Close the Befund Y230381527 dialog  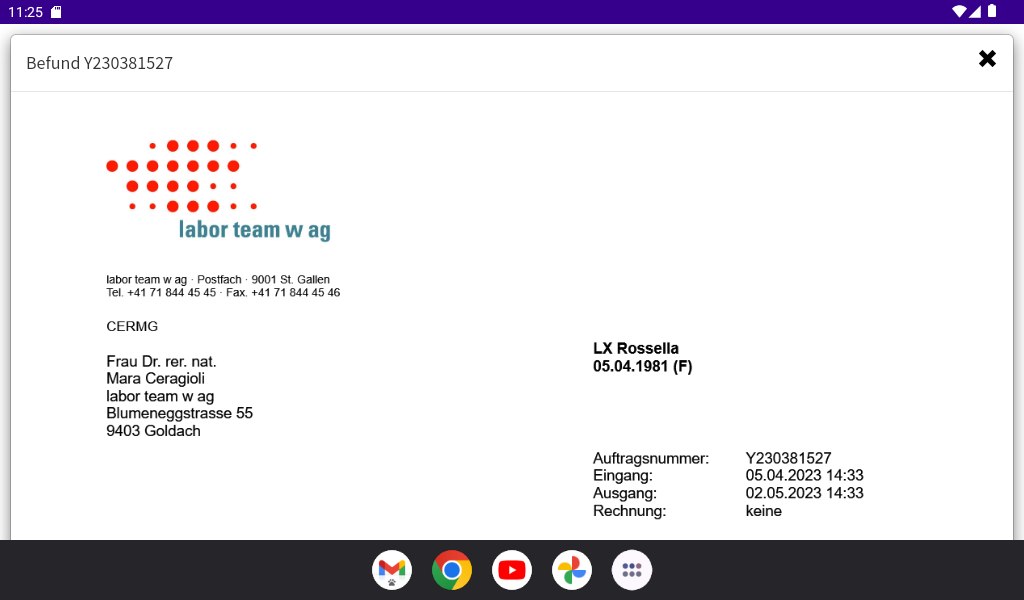987,59
